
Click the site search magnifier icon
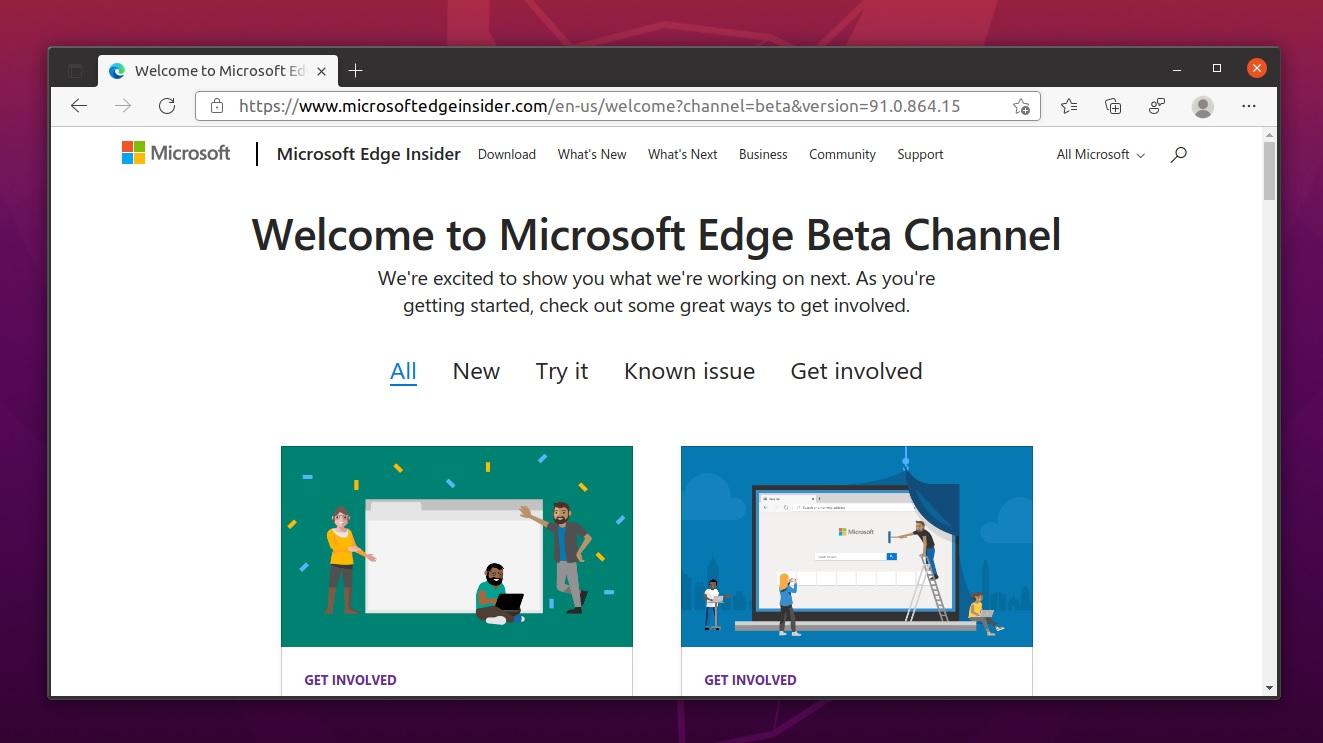(x=1179, y=154)
